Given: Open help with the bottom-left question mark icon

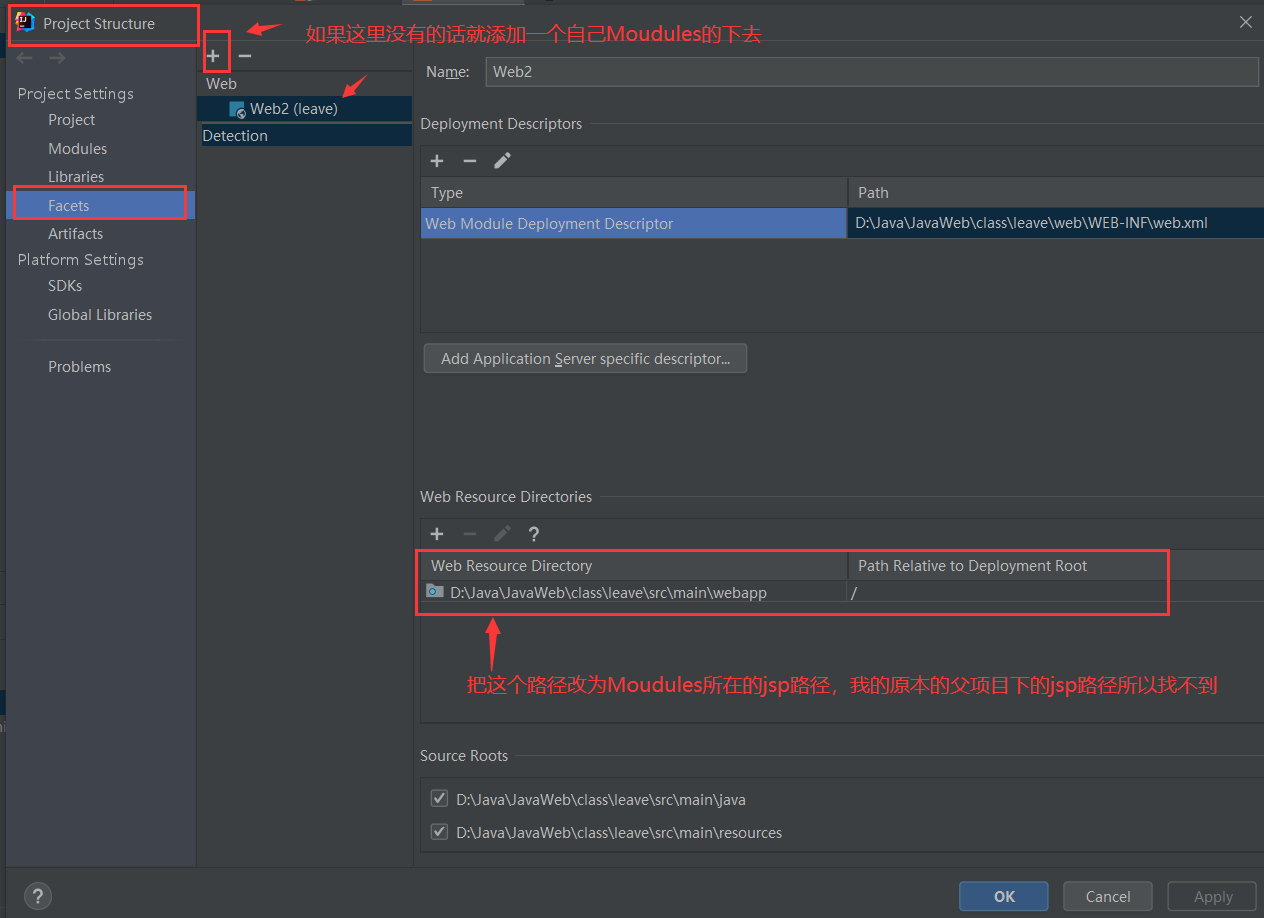Looking at the screenshot, I should pyautogui.click(x=37, y=895).
